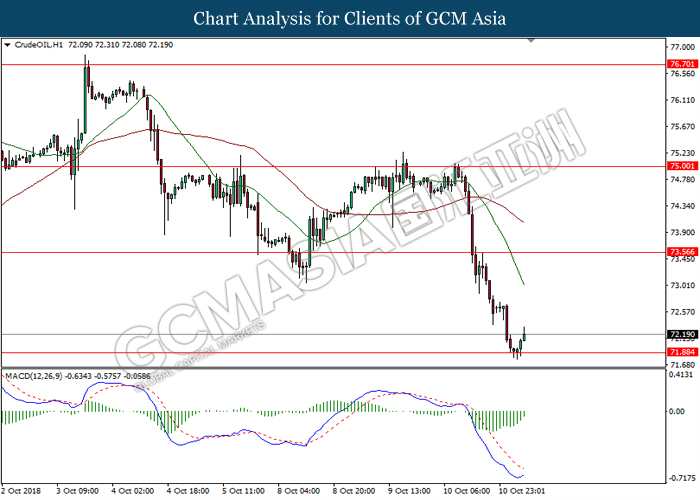
Task: Click the 8 Oct 20:00 time label
Action: tap(354, 491)
